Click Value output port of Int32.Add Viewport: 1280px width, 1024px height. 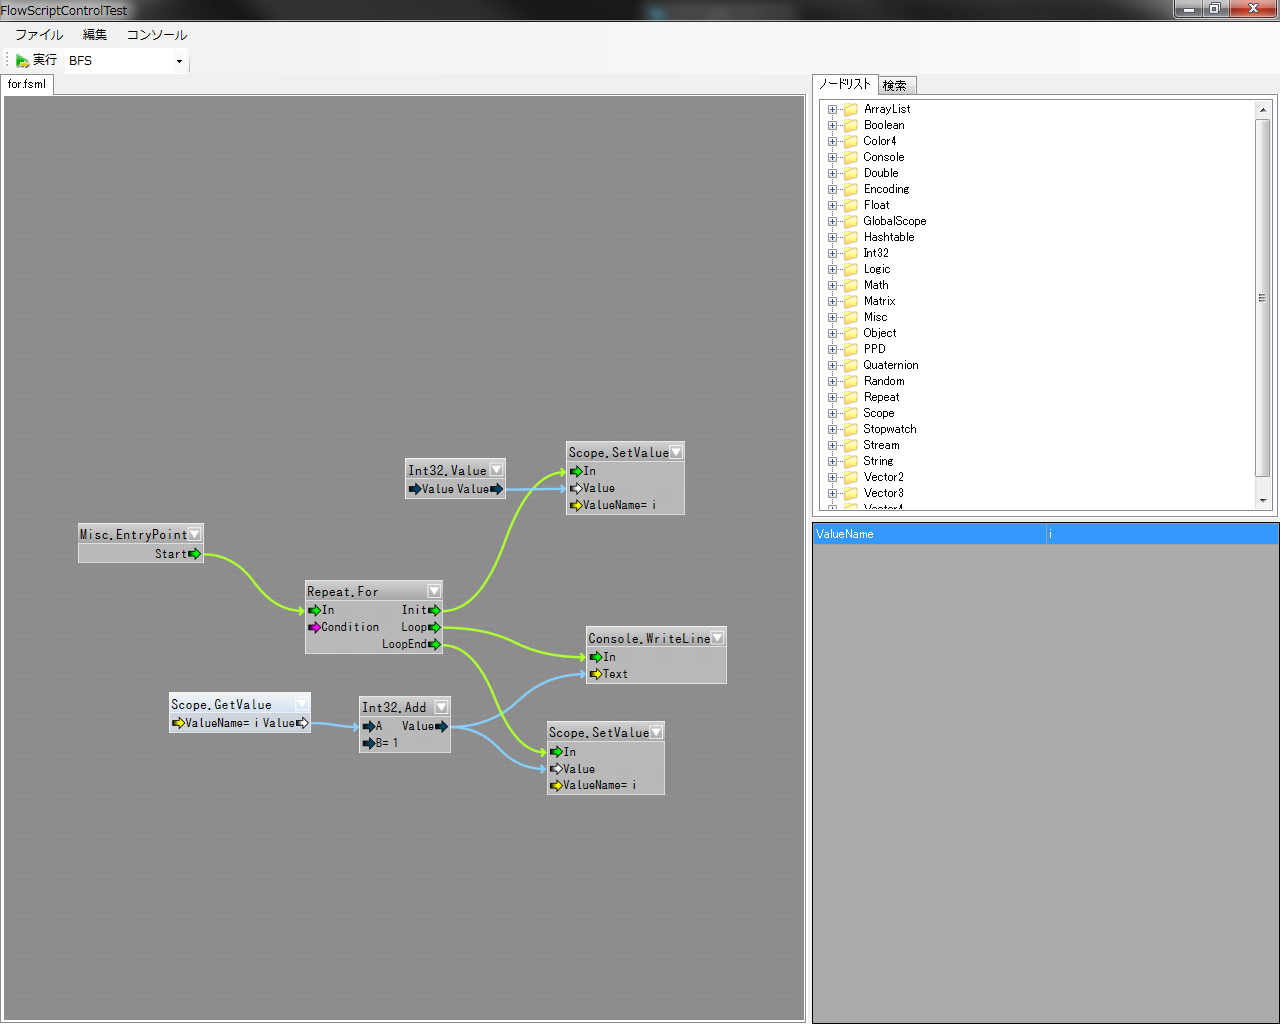(x=442, y=727)
